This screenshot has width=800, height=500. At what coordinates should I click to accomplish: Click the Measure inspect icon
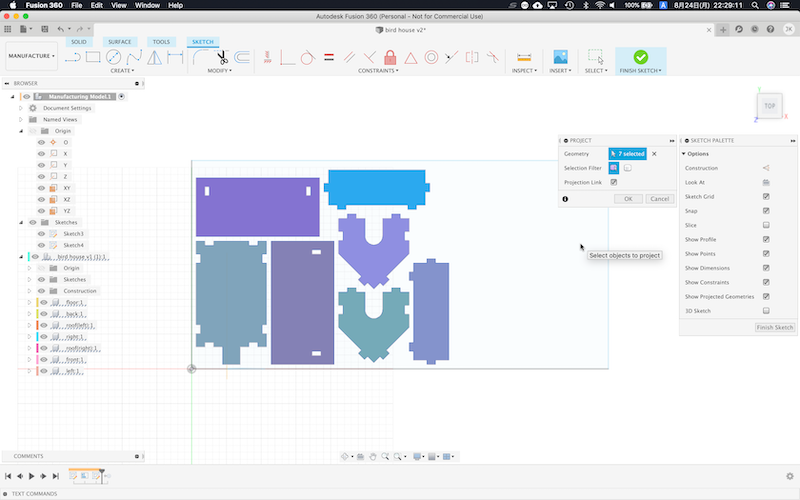point(524,57)
